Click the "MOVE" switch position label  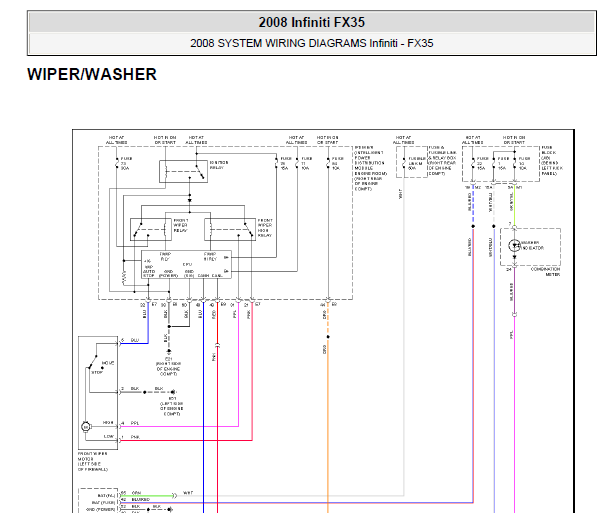pyautogui.click(x=108, y=363)
